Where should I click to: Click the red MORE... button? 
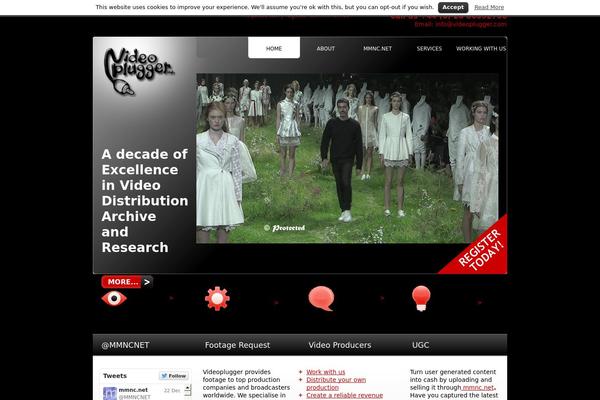[127, 282]
